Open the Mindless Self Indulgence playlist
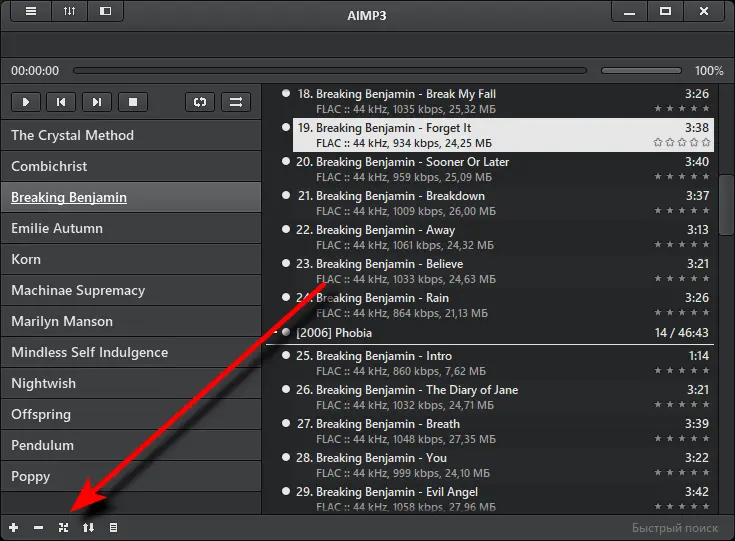 (131, 352)
